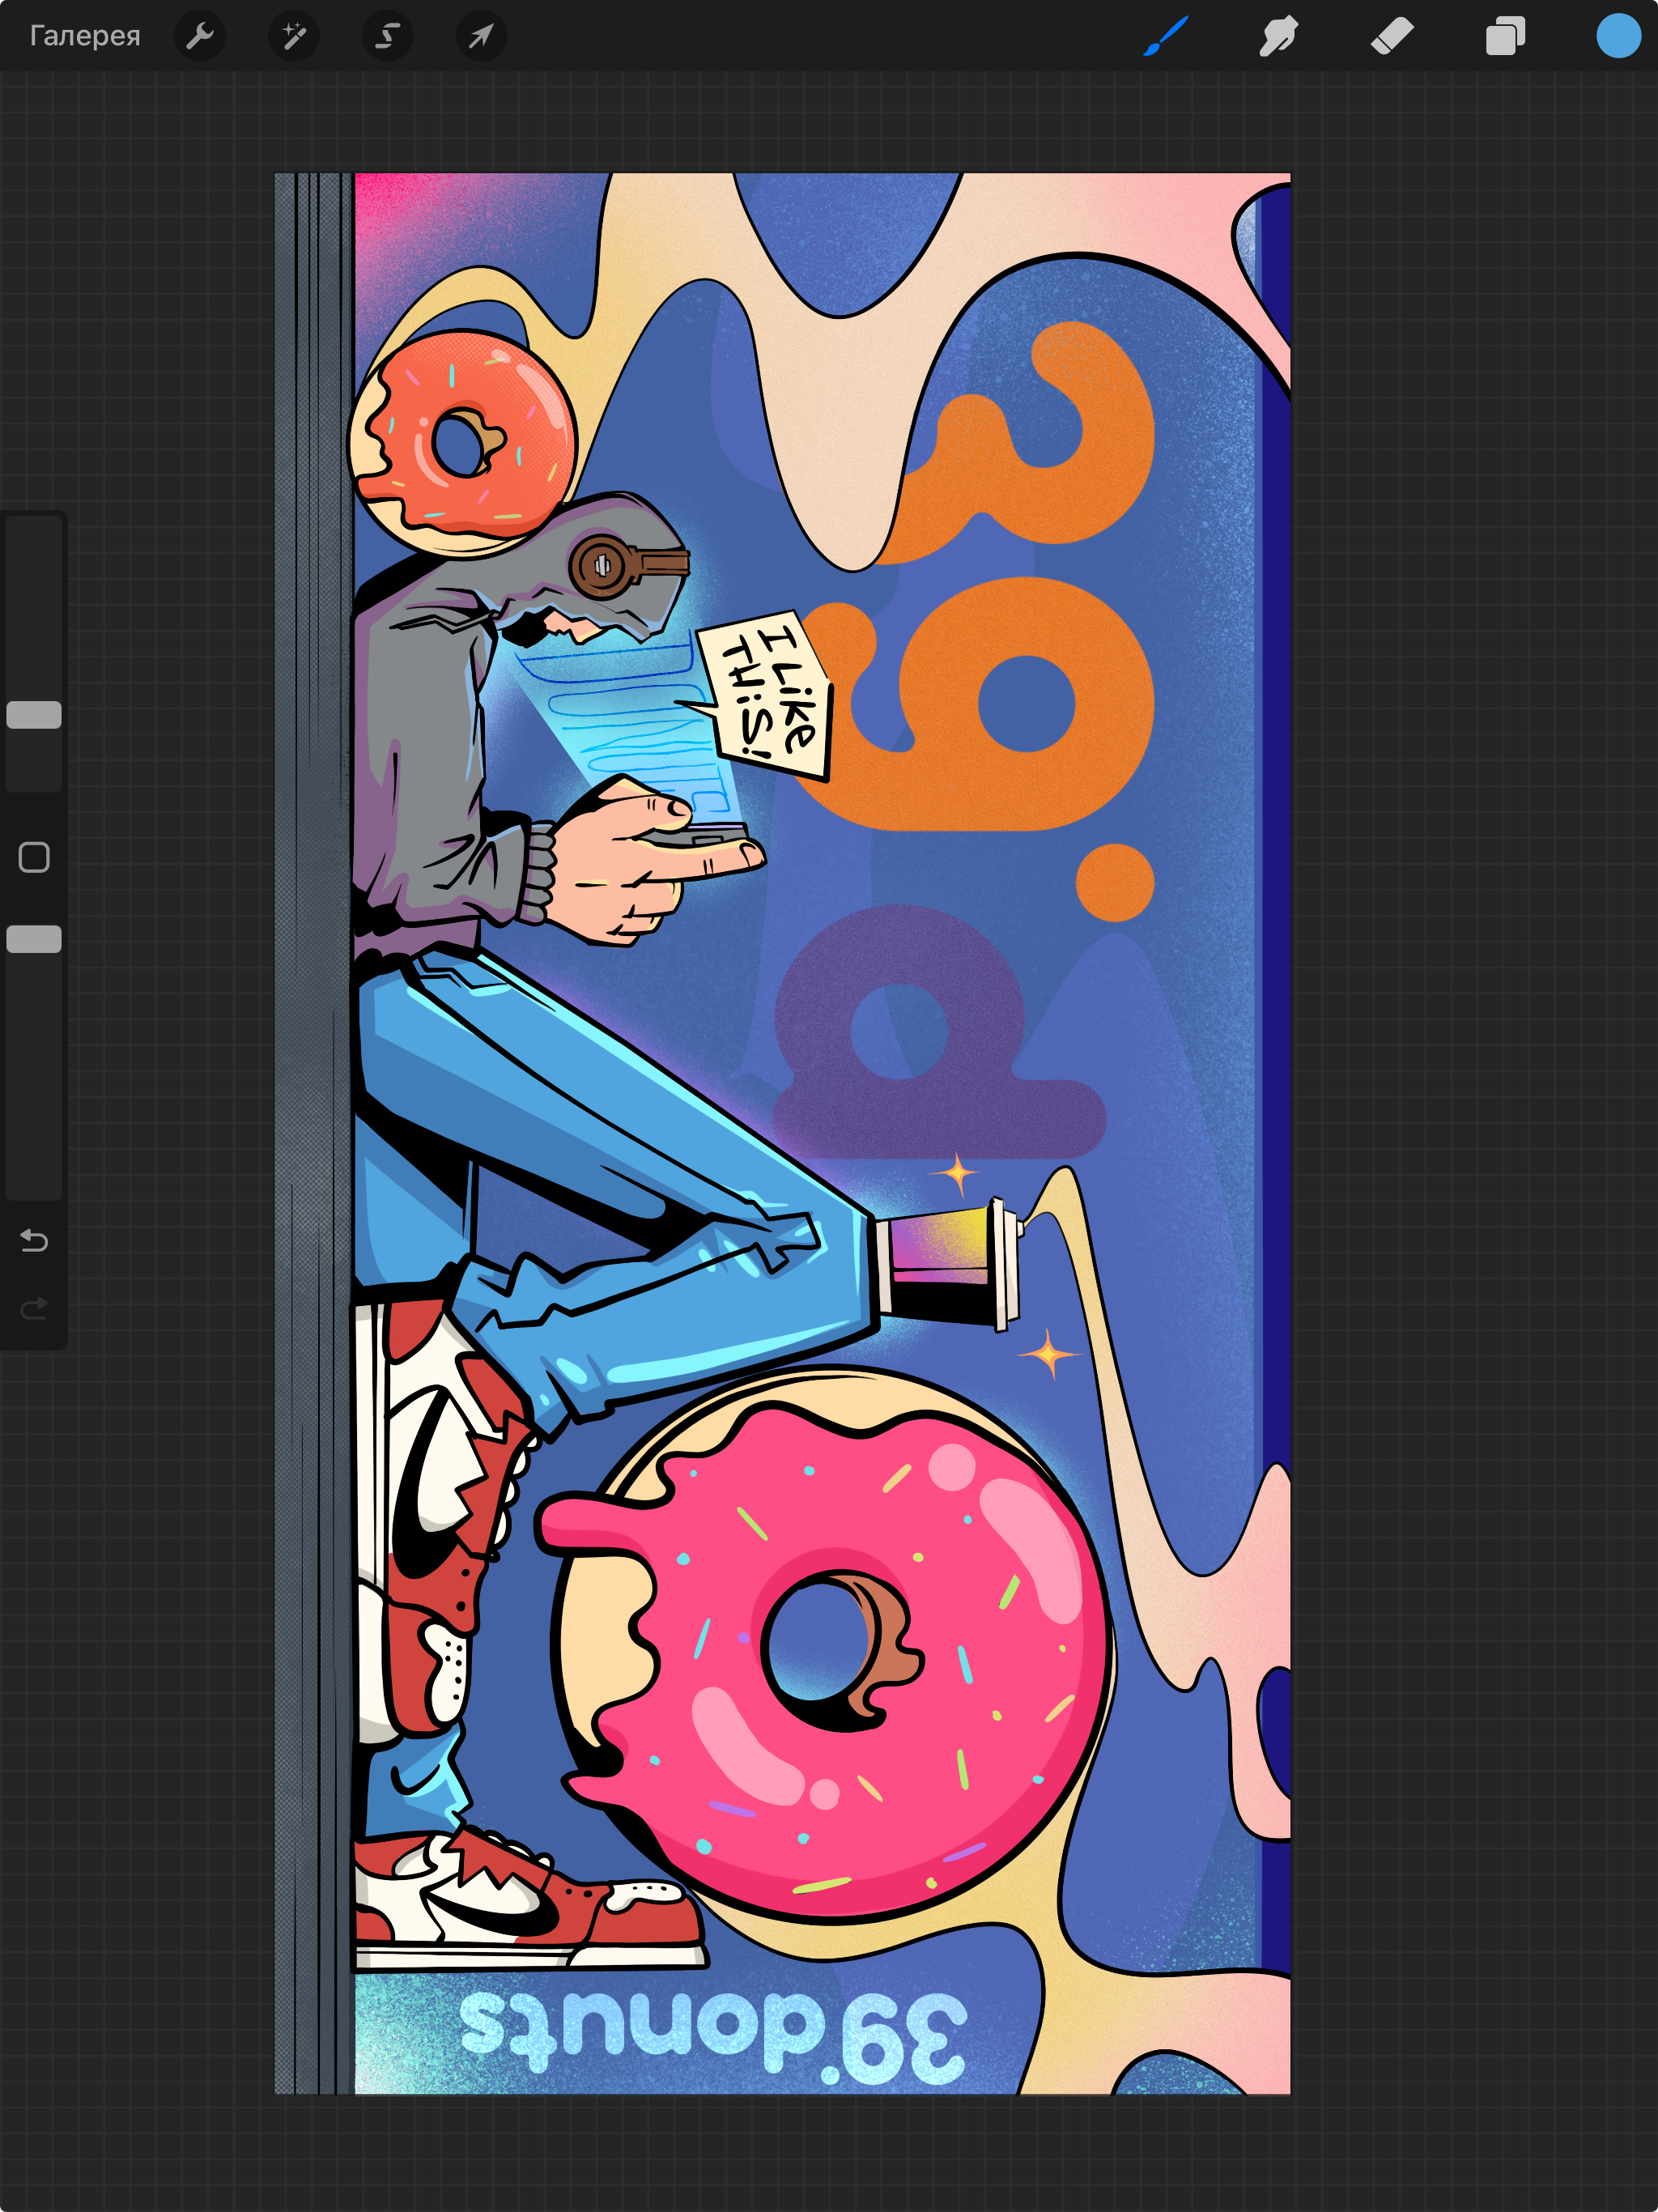Open the Actions menu with the wrench icon
Image resolution: width=1658 pixels, height=2212 pixels.
pyautogui.click(x=199, y=36)
